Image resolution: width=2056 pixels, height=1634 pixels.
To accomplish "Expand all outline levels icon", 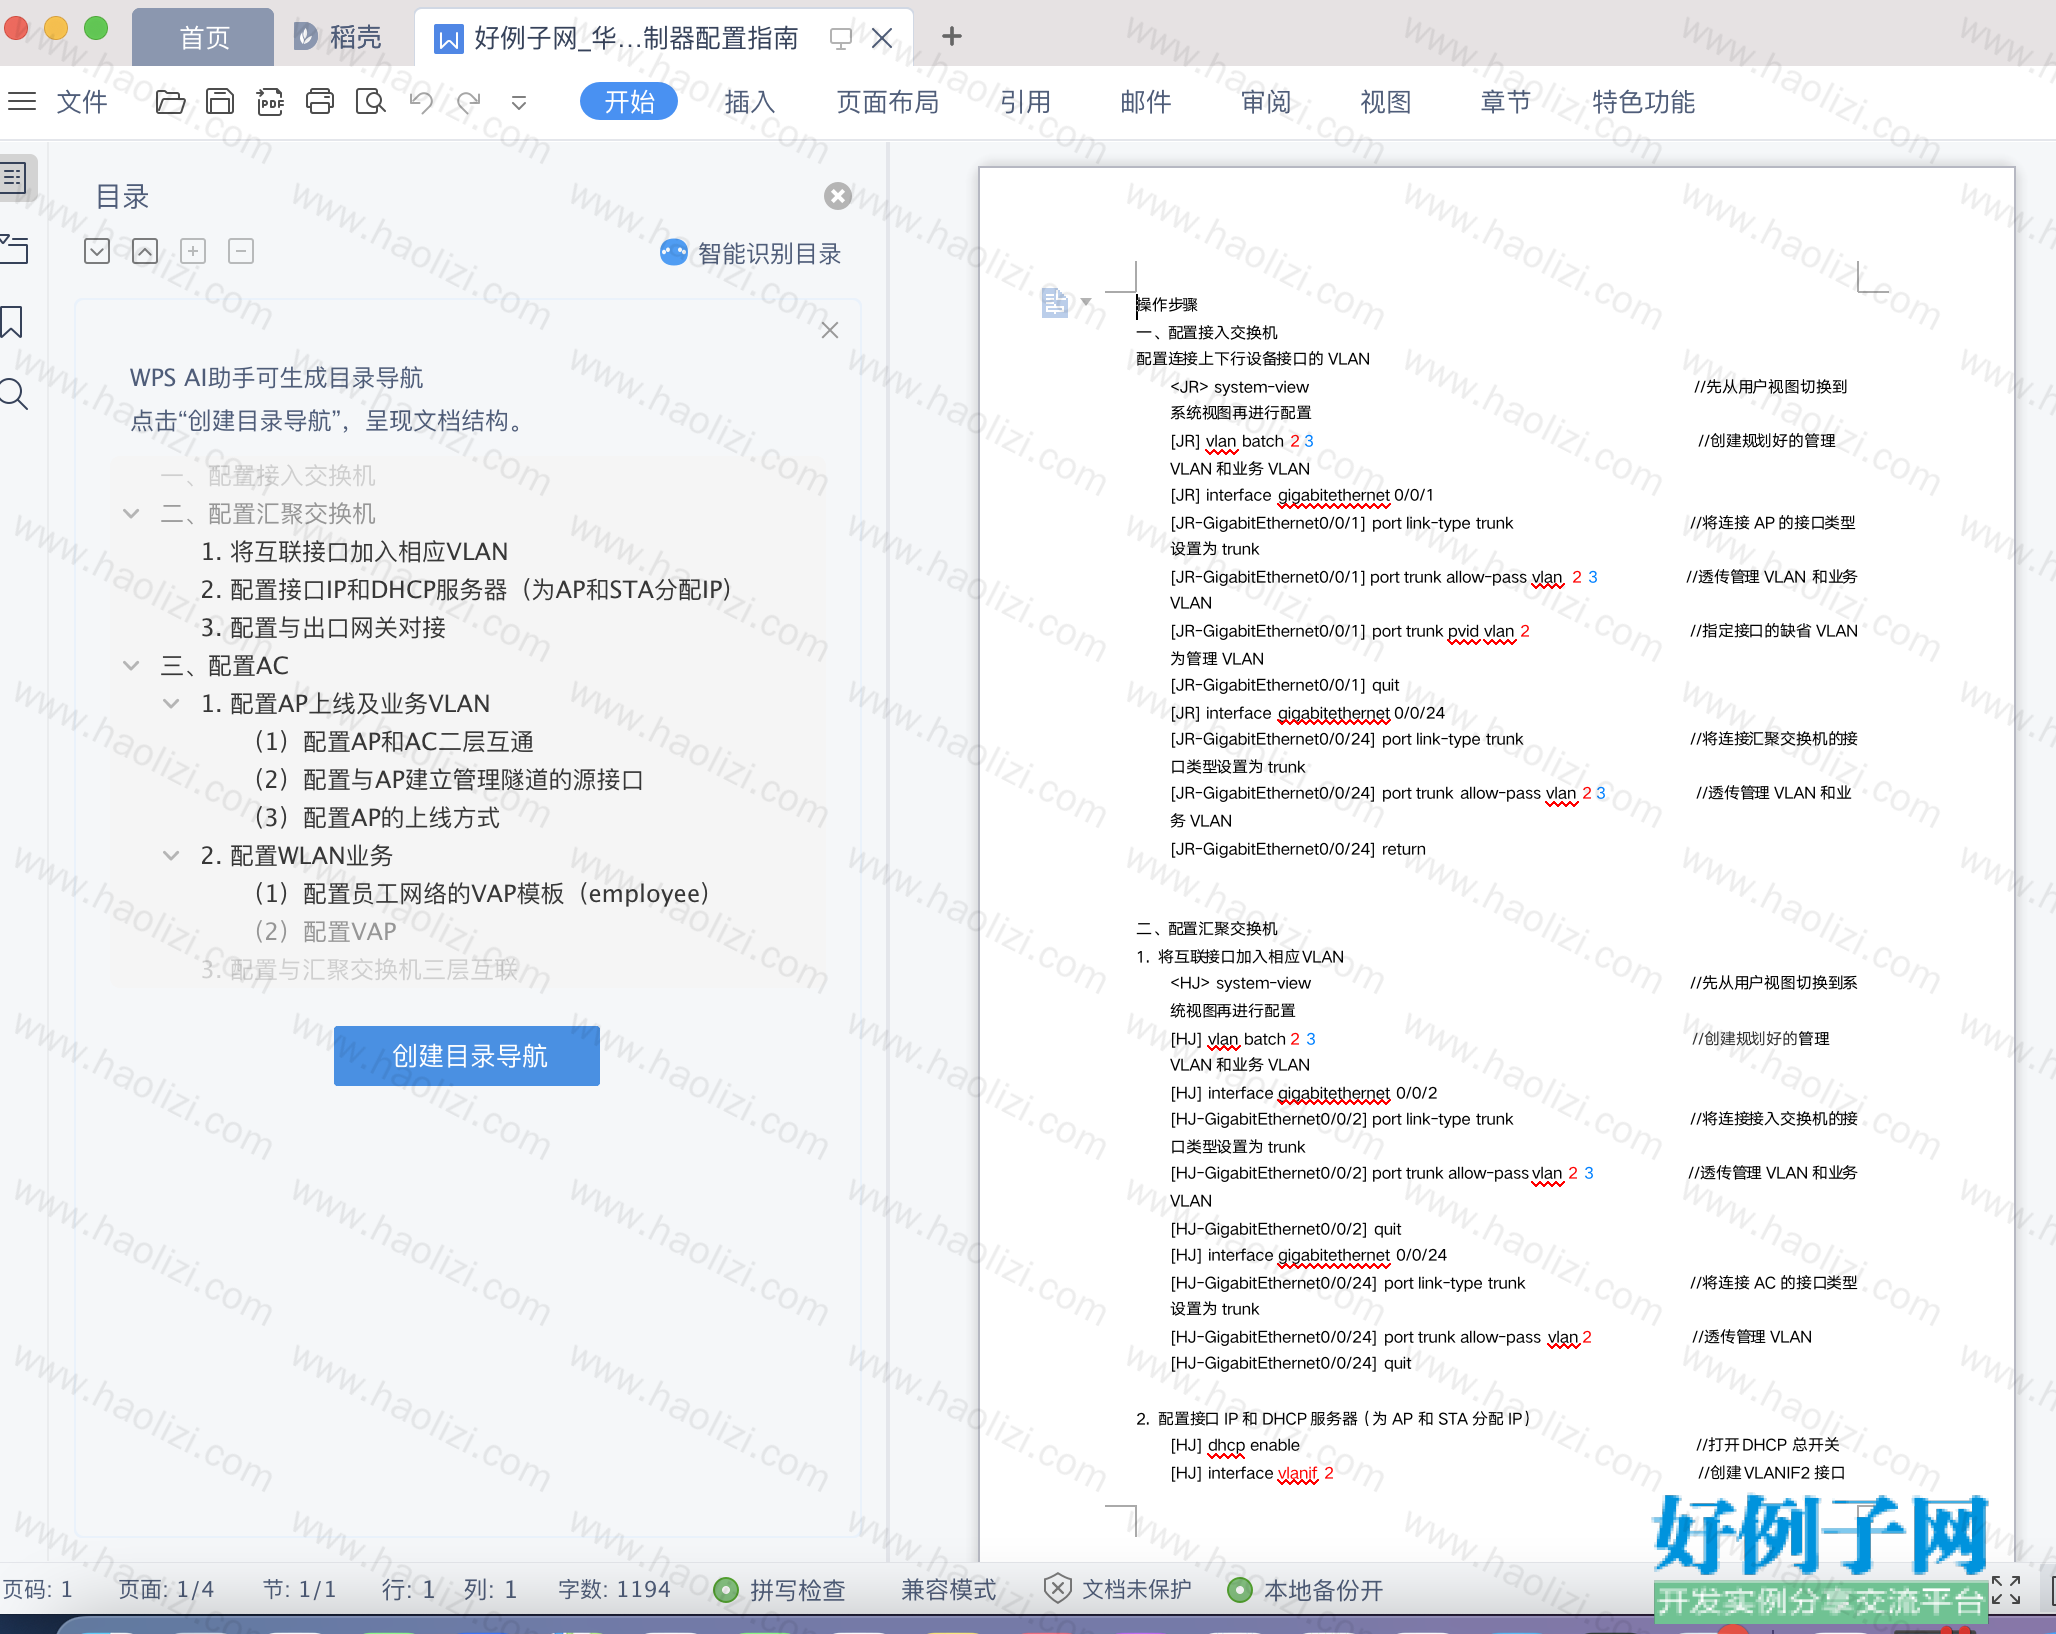I will 97,251.
